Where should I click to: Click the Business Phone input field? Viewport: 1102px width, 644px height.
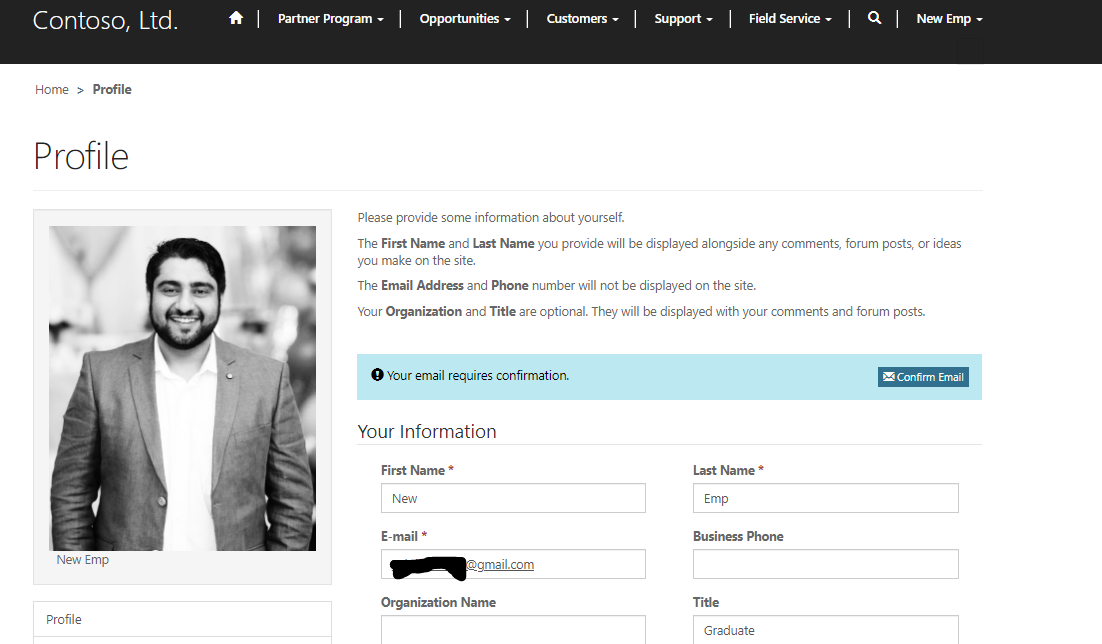pyautogui.click(x=825, y=564)
